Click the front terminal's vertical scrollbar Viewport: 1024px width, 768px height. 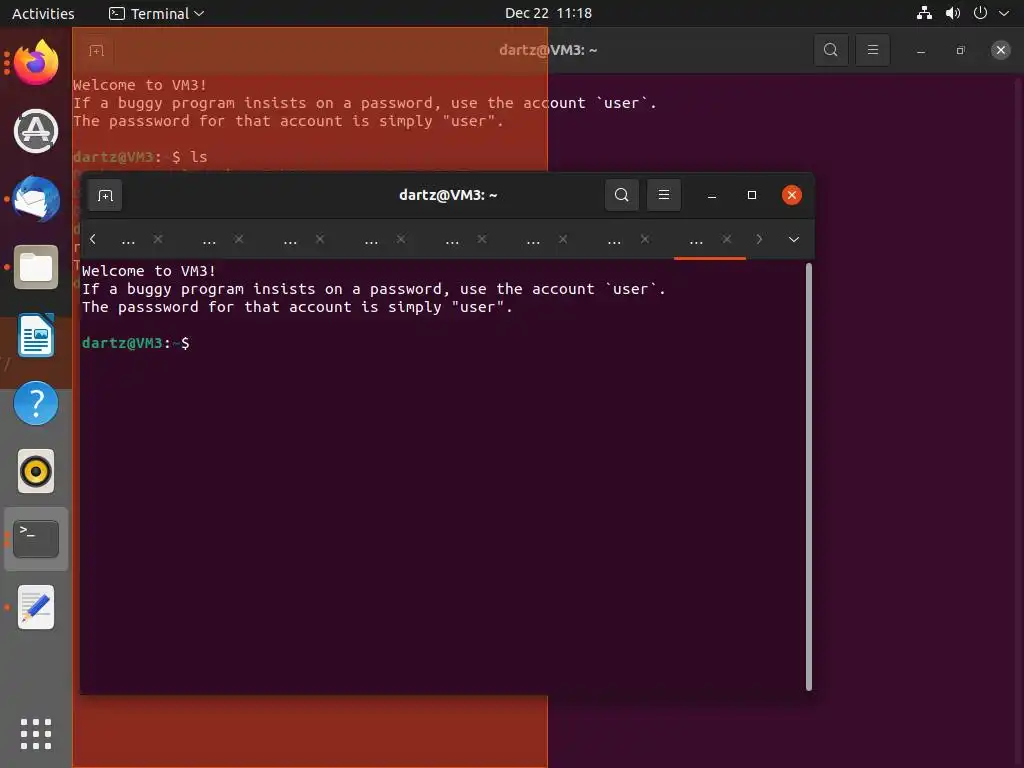[x=809, y=477]
